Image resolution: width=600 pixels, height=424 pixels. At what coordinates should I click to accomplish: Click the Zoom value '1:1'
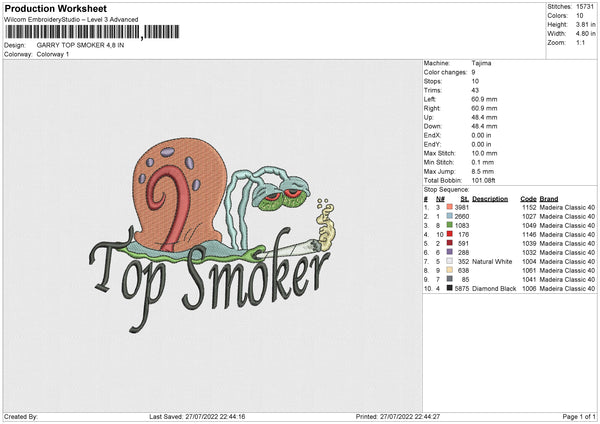pyautogui.click(x=580, y=42)
